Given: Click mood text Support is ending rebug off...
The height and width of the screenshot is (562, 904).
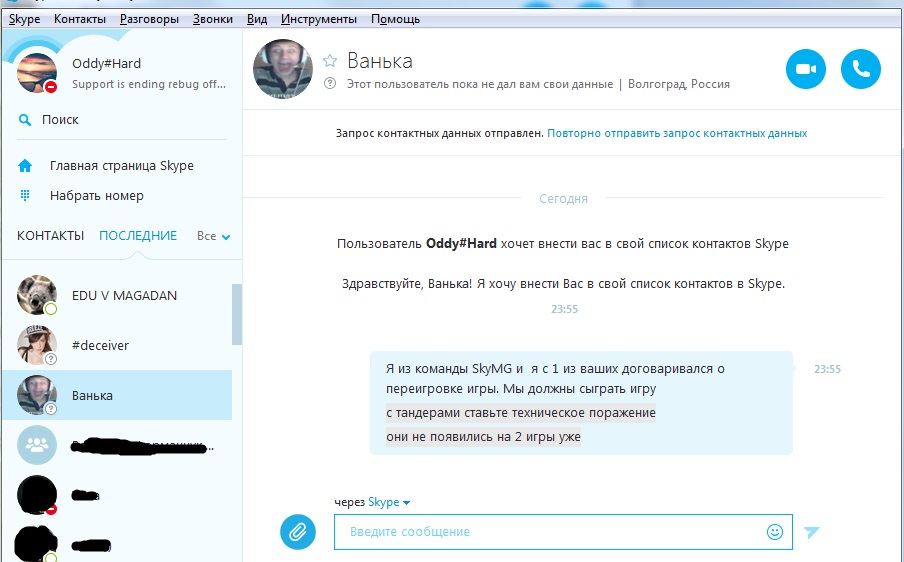Looking at the screenshot, I should point(149,84).
